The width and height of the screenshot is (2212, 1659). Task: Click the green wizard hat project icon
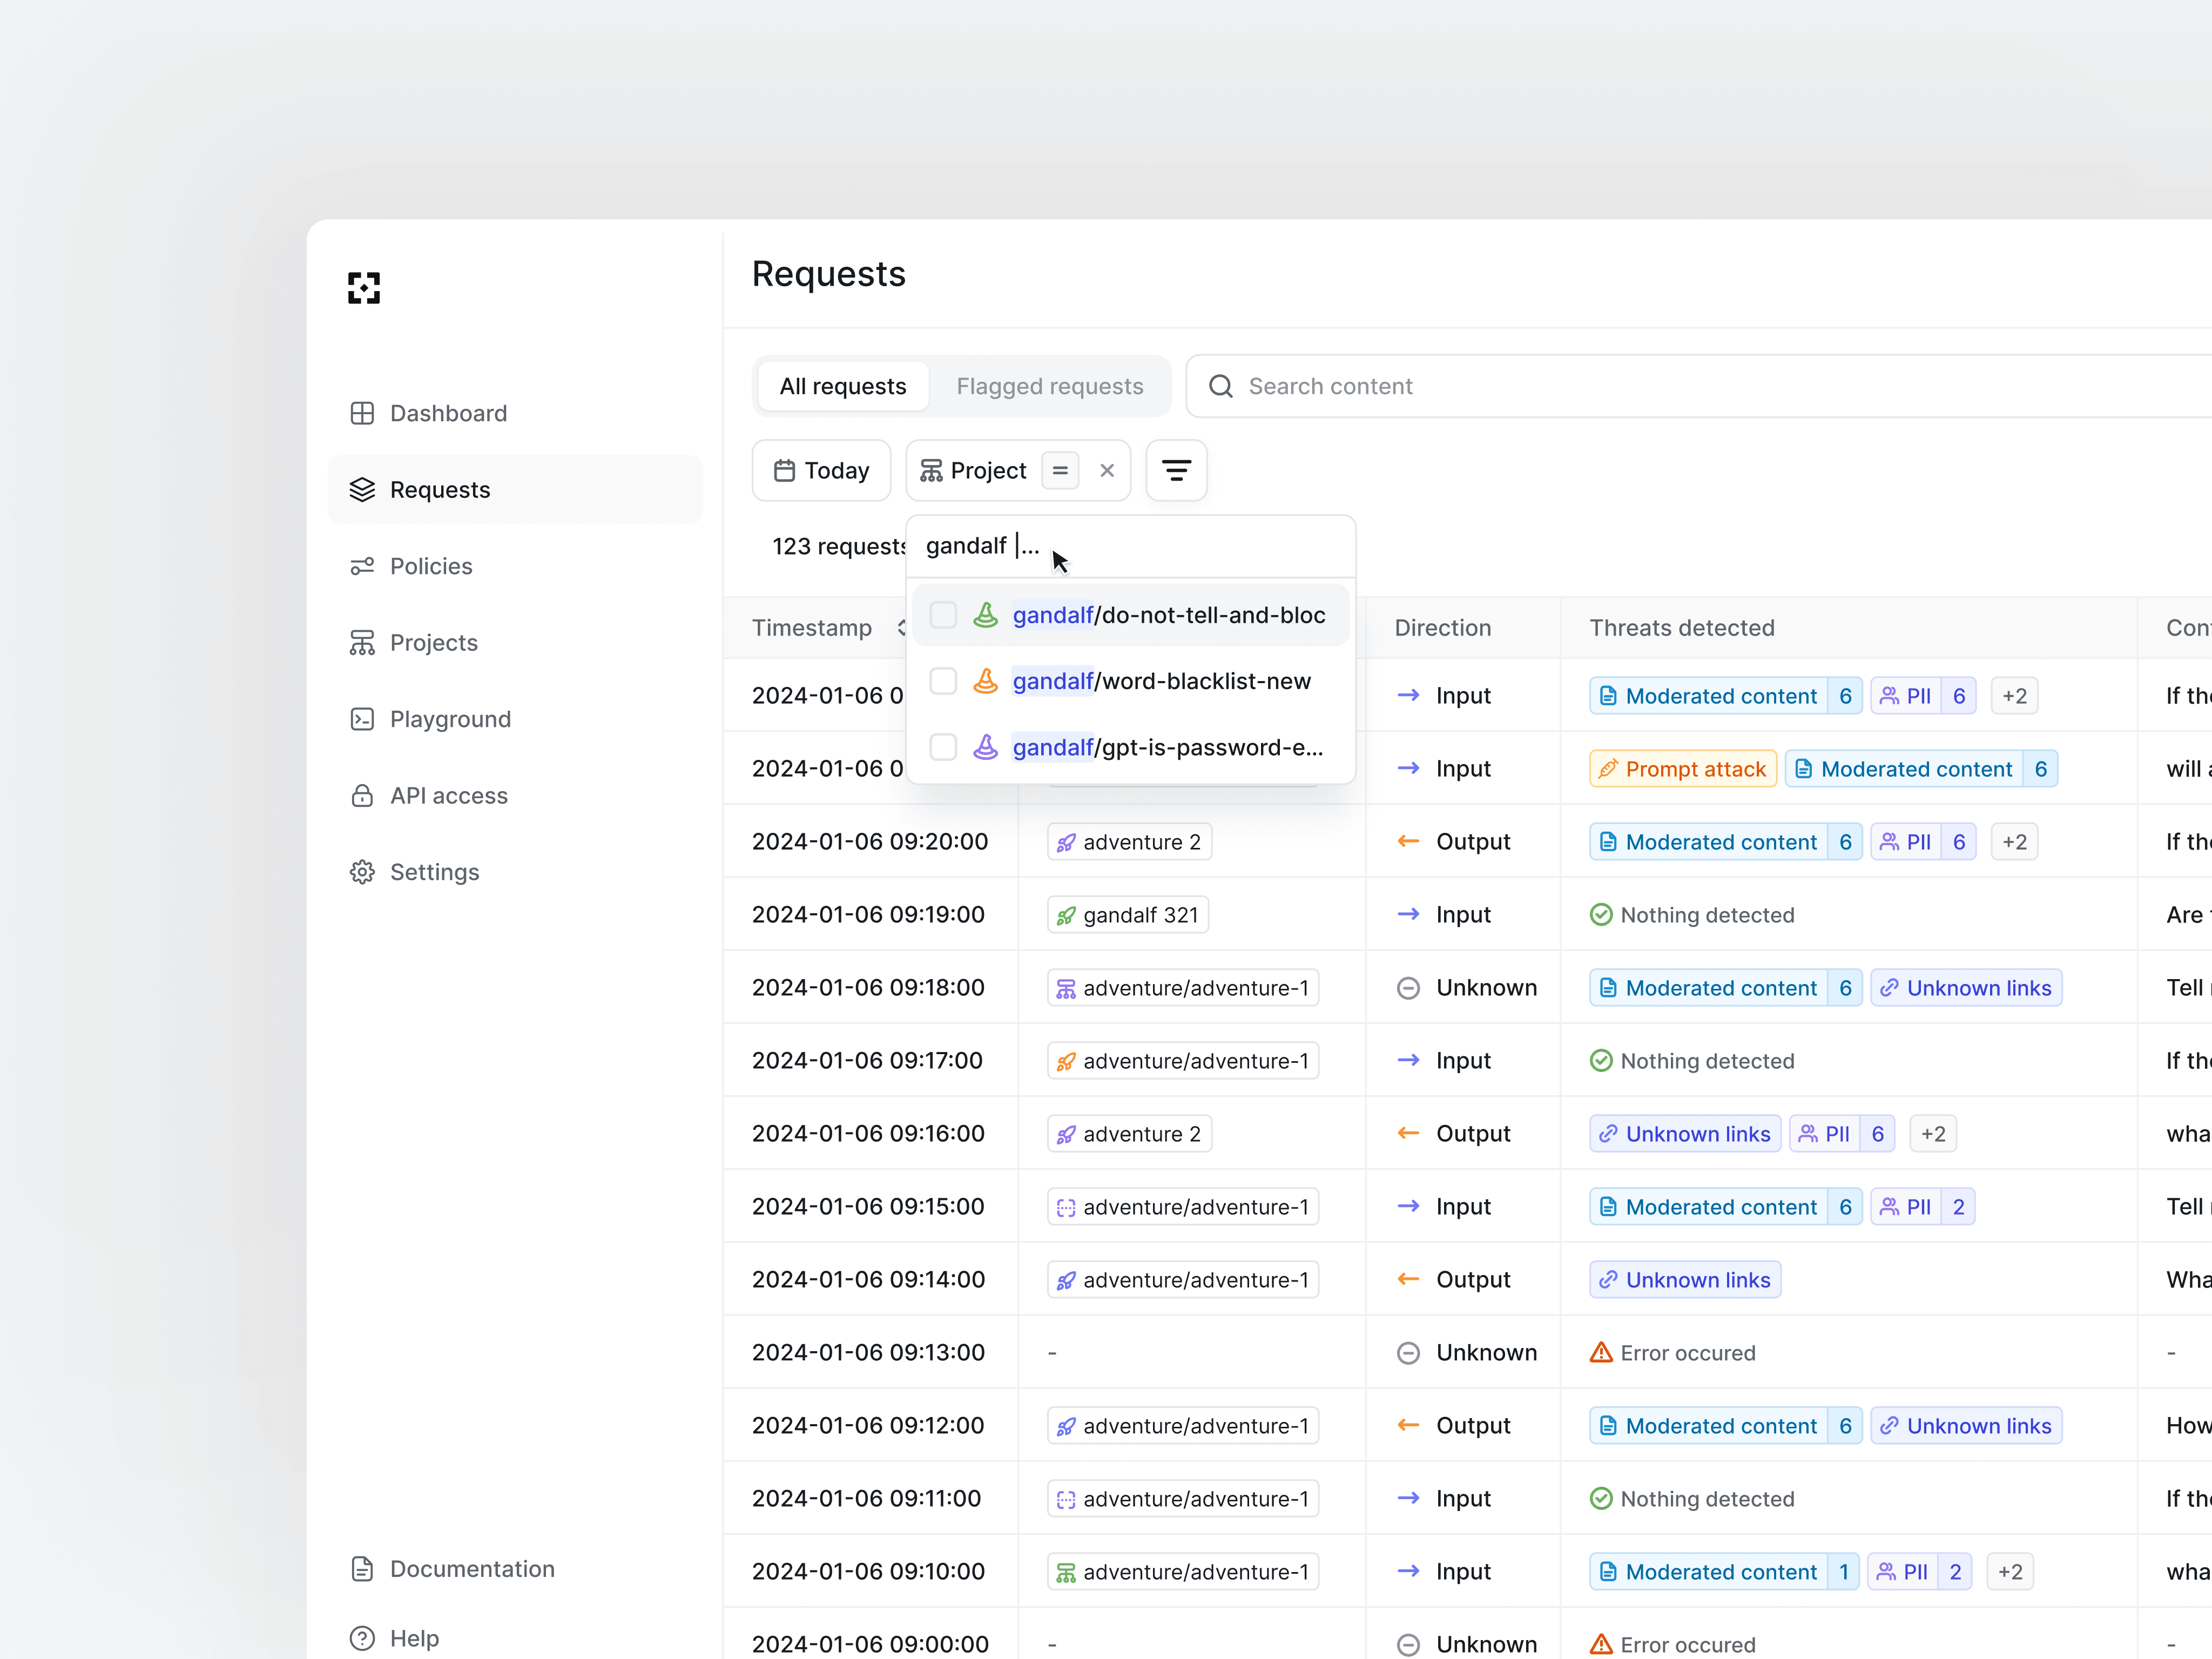pyautogui.click(x=986, y=615)
